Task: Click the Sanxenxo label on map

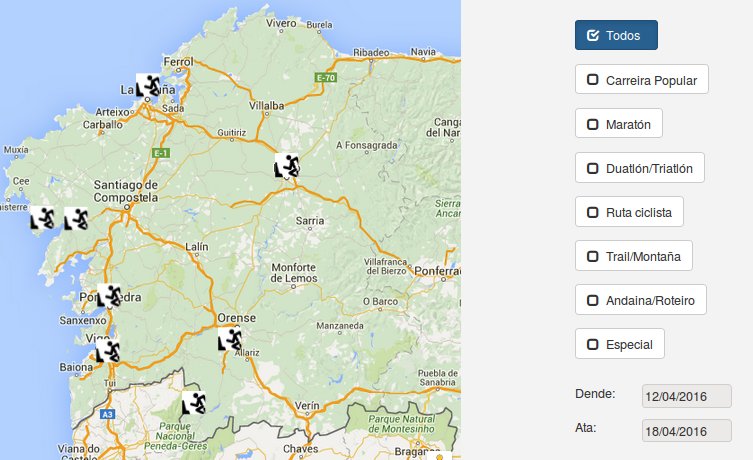Action: pos(83,320)
